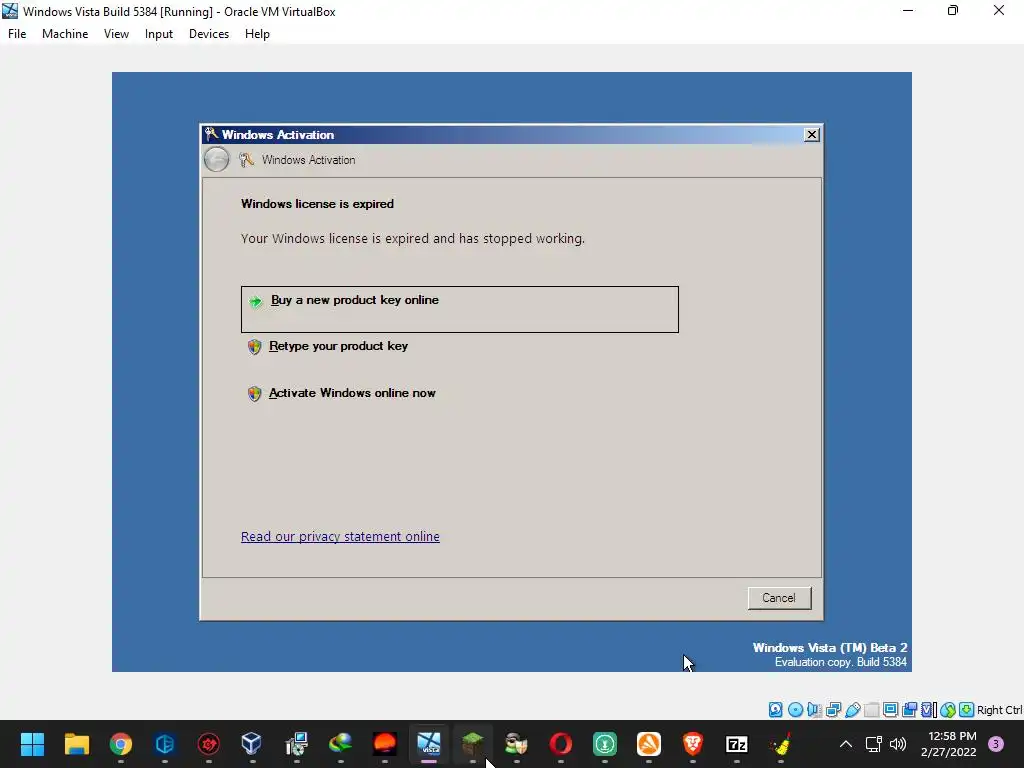Open 7-Zip from the taskbar

pos(737,744)
